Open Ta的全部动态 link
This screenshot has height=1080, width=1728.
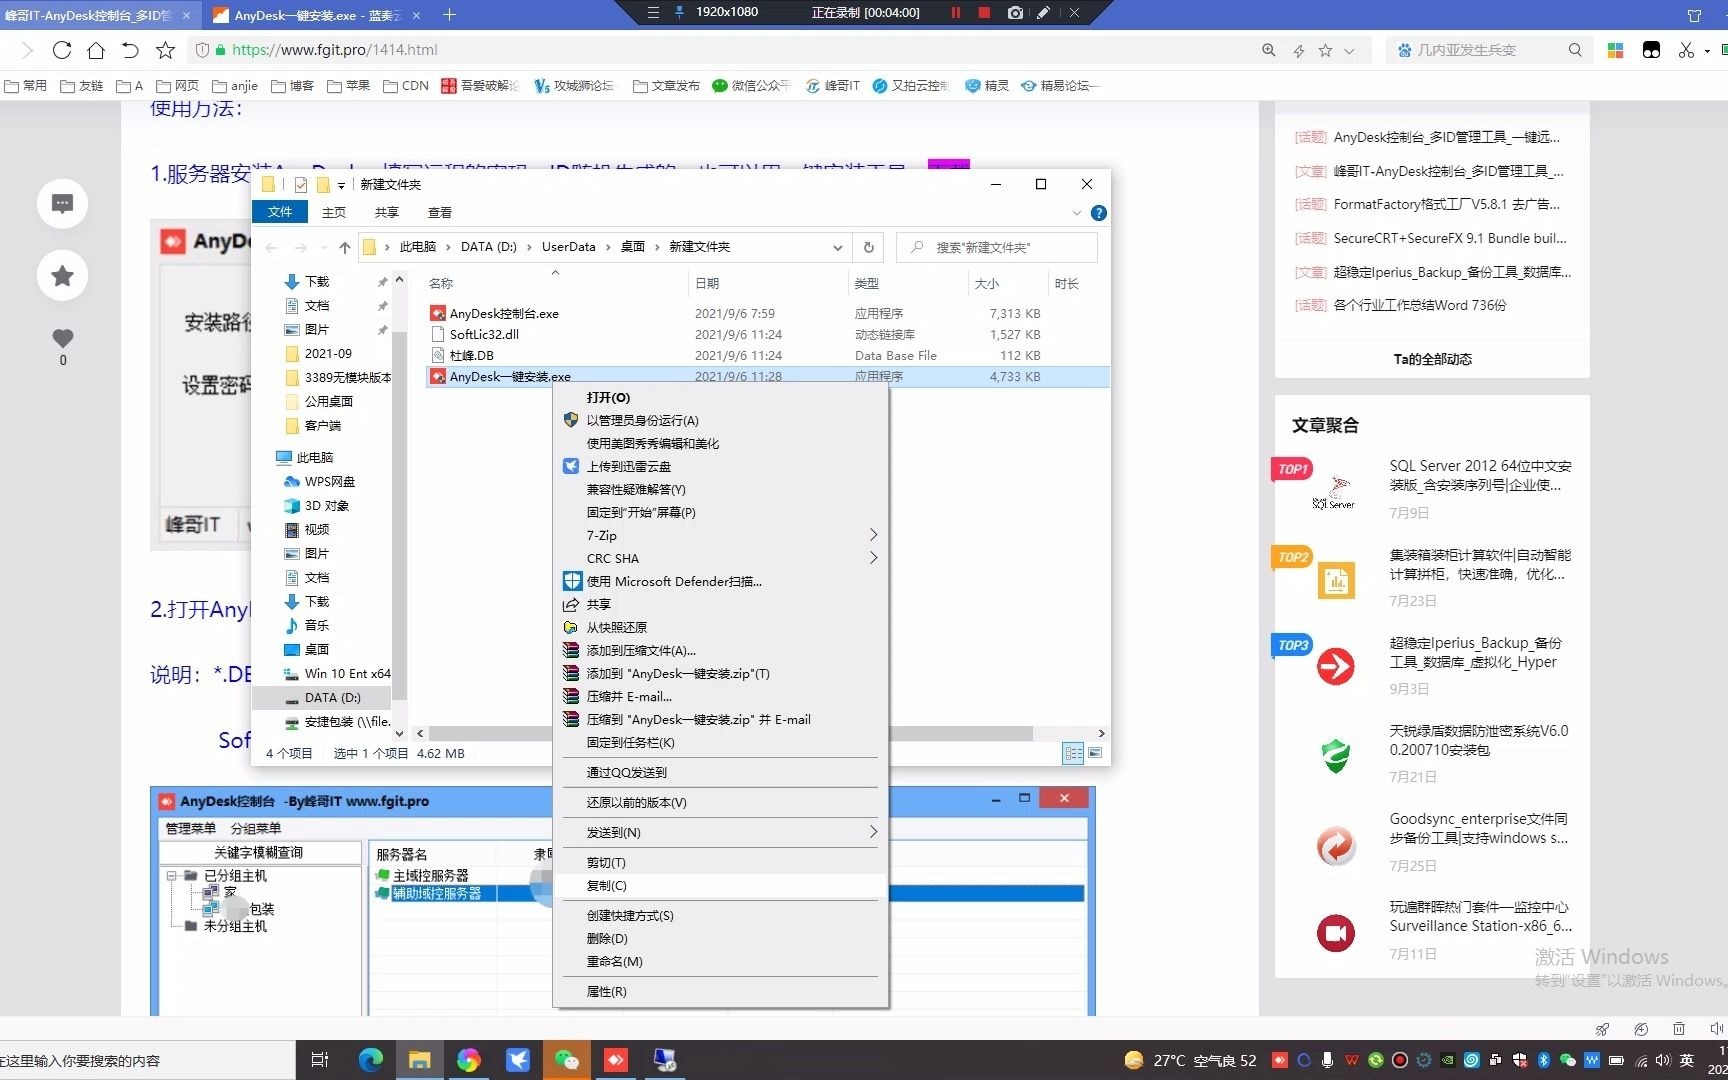1432,359
